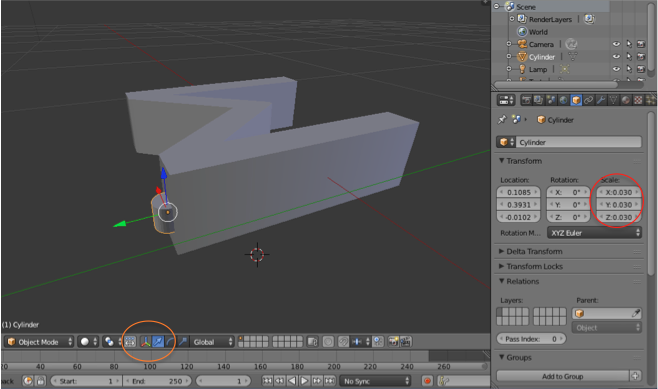Toggle Camera visibility eye icon
This screenshot has width=658, height=389.
coord(616,44)
